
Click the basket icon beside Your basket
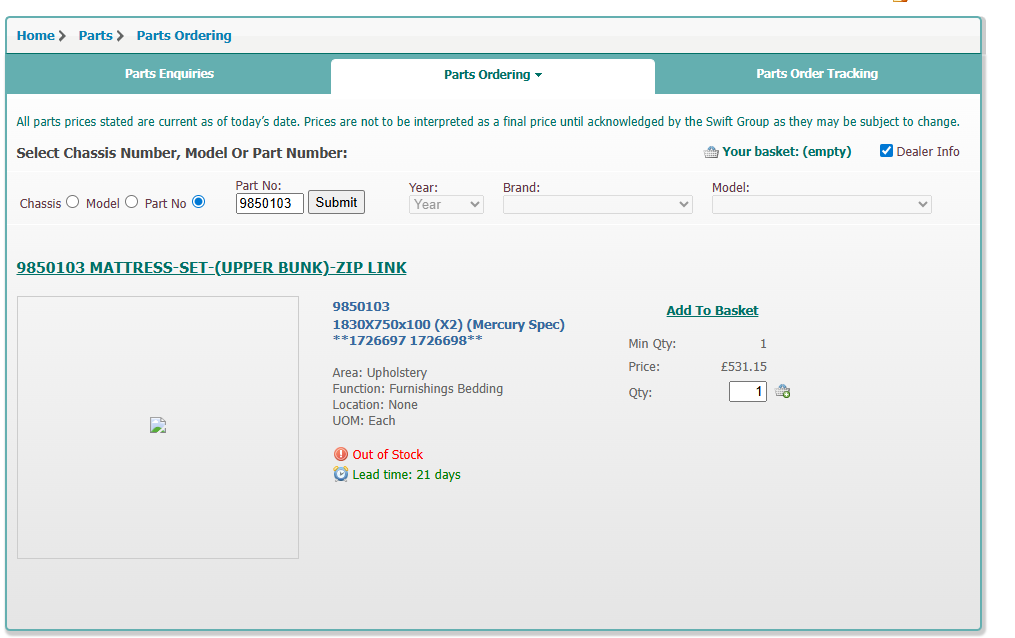[711, 152]
